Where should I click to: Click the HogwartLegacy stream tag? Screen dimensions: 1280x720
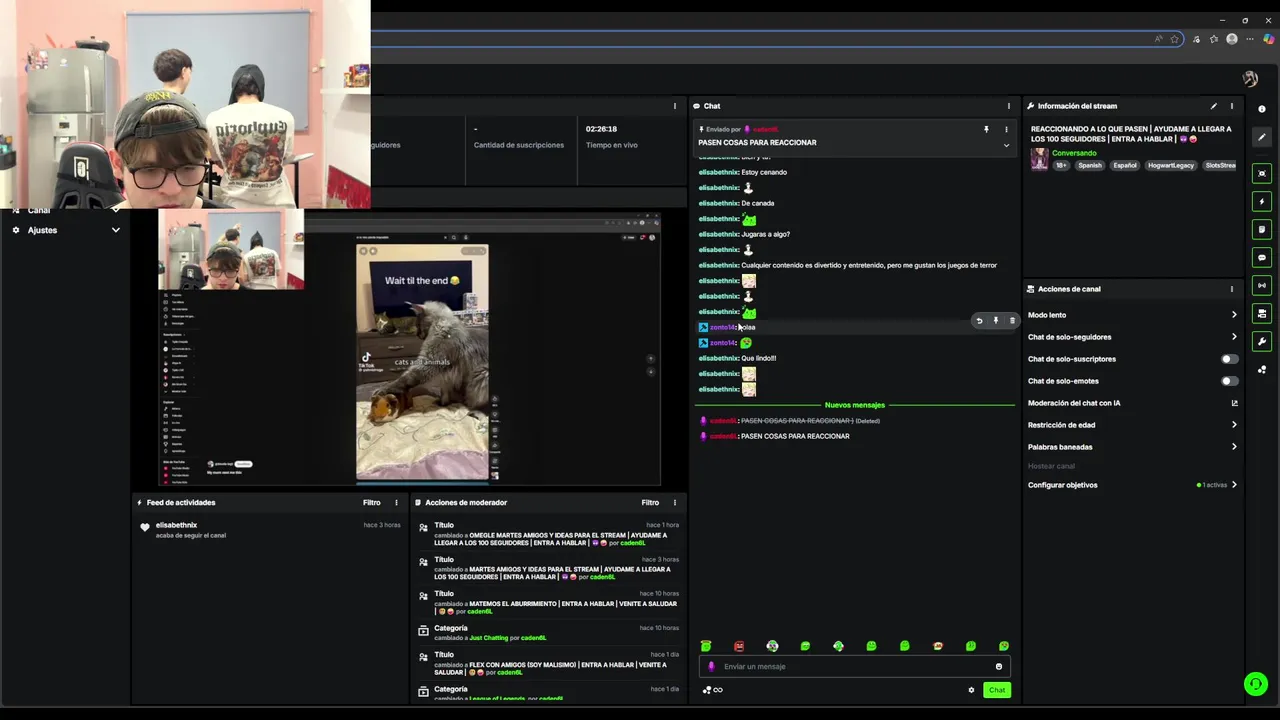1171,165
